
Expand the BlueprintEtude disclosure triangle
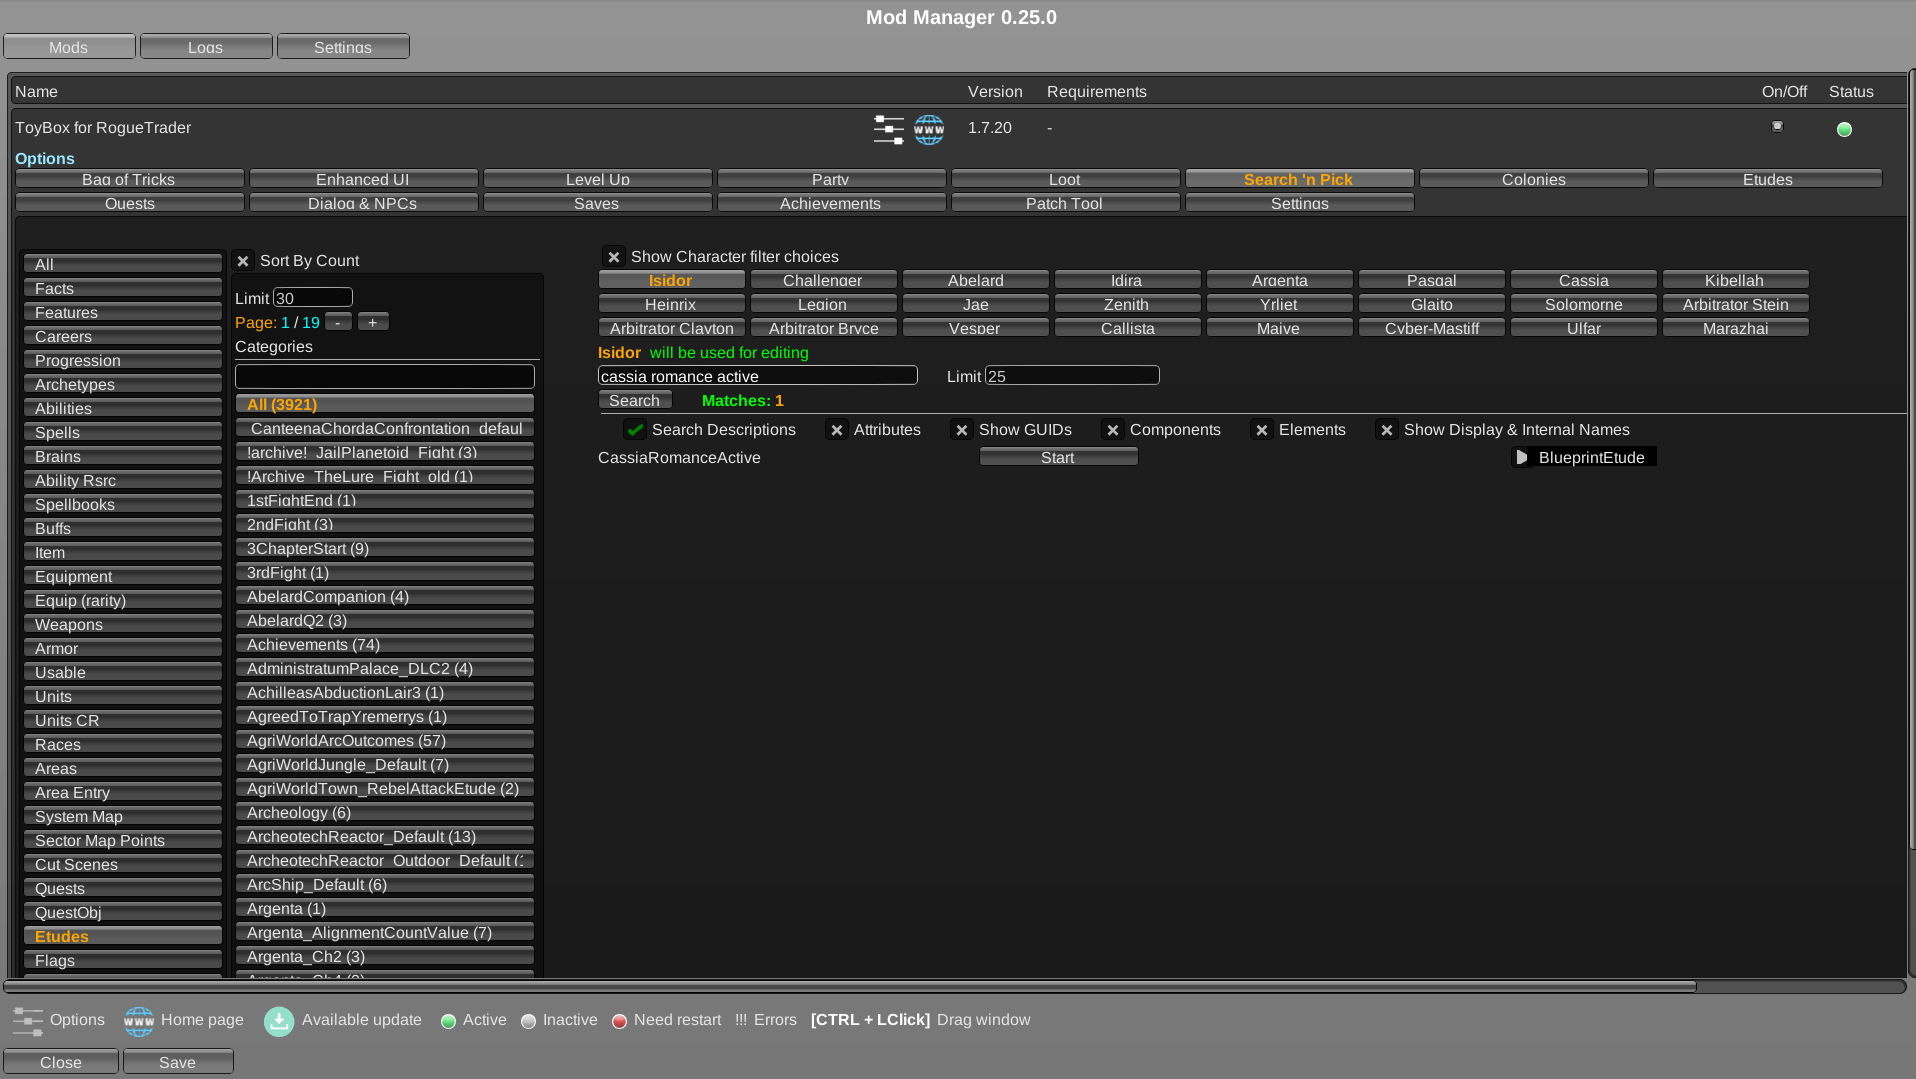coord(1522,457)
